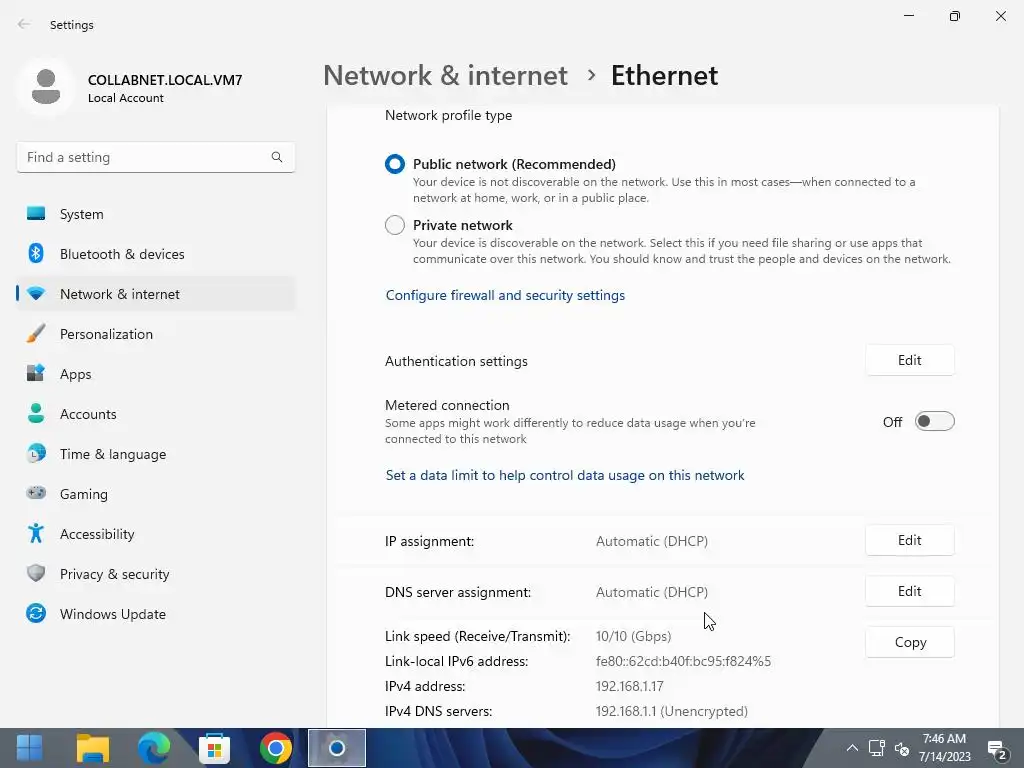
Task: Click Network & internet breadcrumb
Action: 445,75
